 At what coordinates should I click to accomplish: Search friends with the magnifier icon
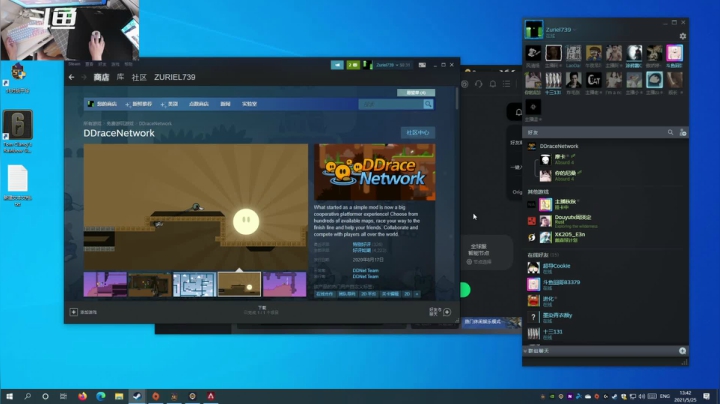click(x=670, y=132)
